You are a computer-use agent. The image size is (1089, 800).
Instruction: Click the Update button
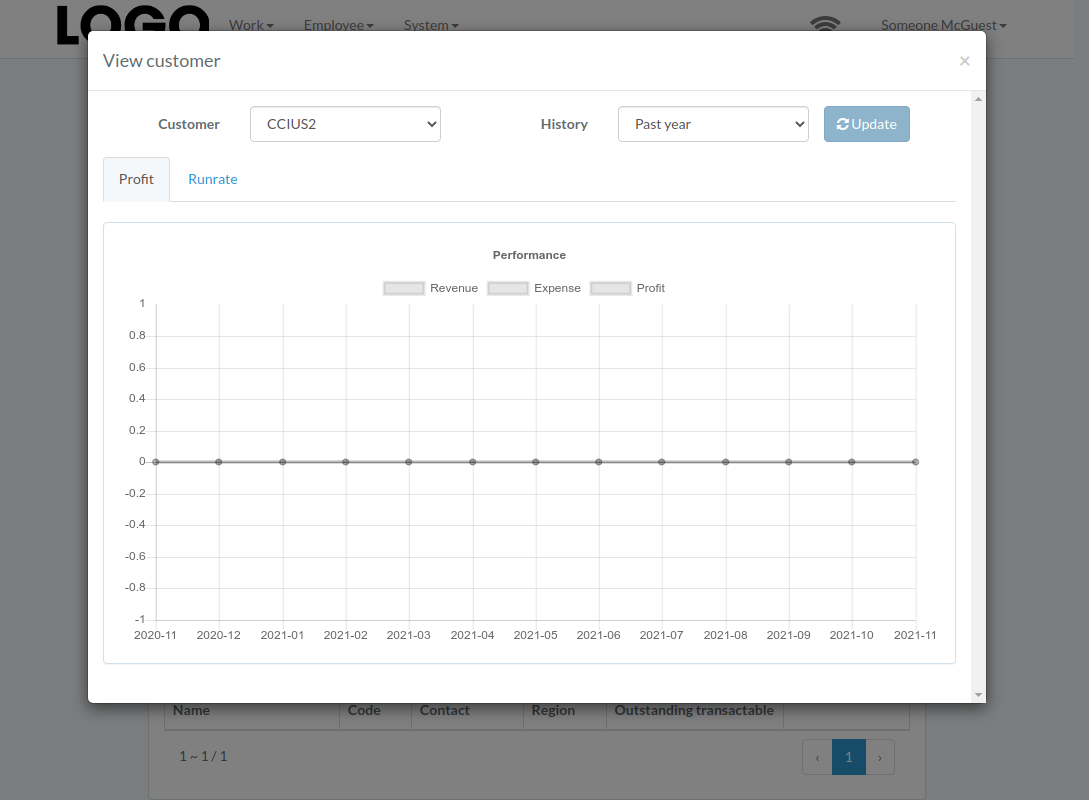(x=867, y=124)
